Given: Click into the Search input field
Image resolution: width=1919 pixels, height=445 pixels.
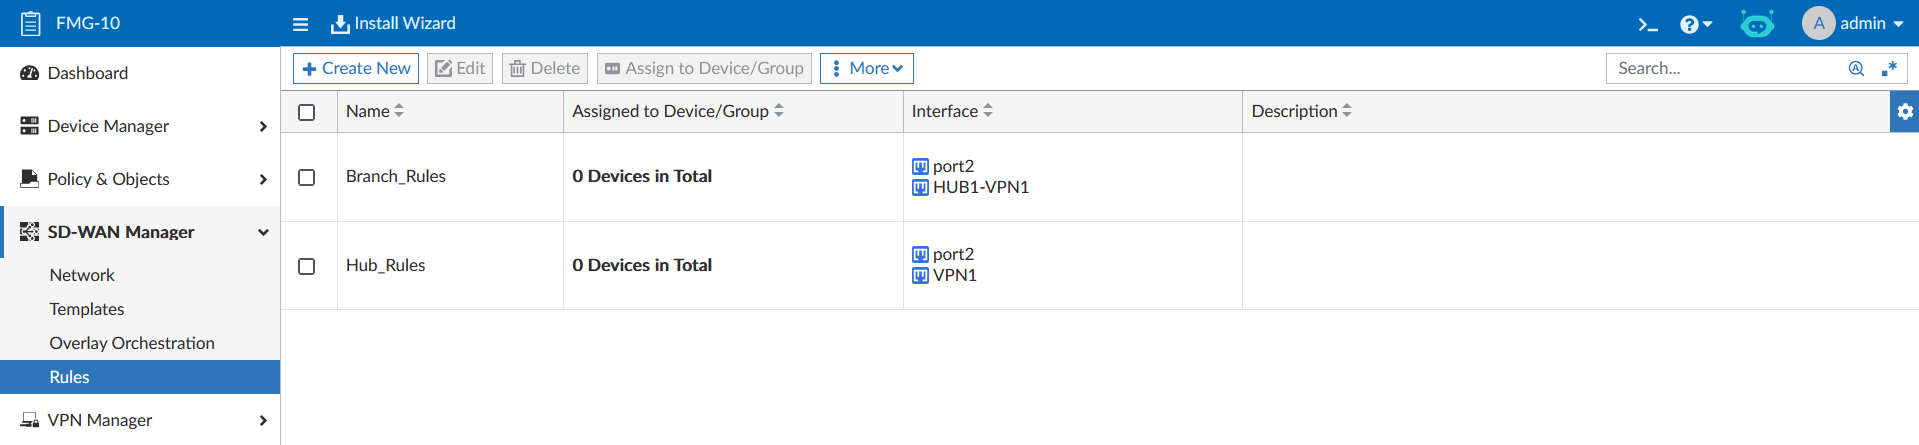Looking at the screenshot, I should (x=1727, y=68).
